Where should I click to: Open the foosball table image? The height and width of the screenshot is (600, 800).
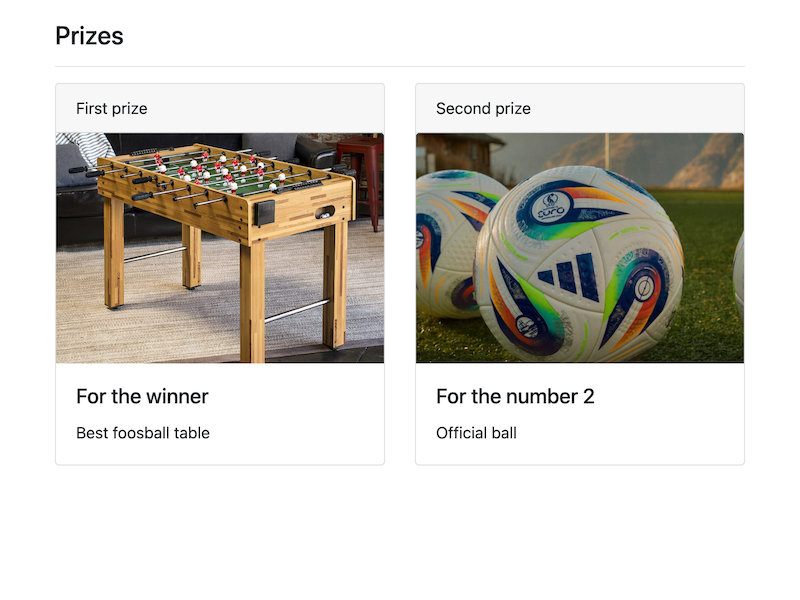click(x=220, y=247)
